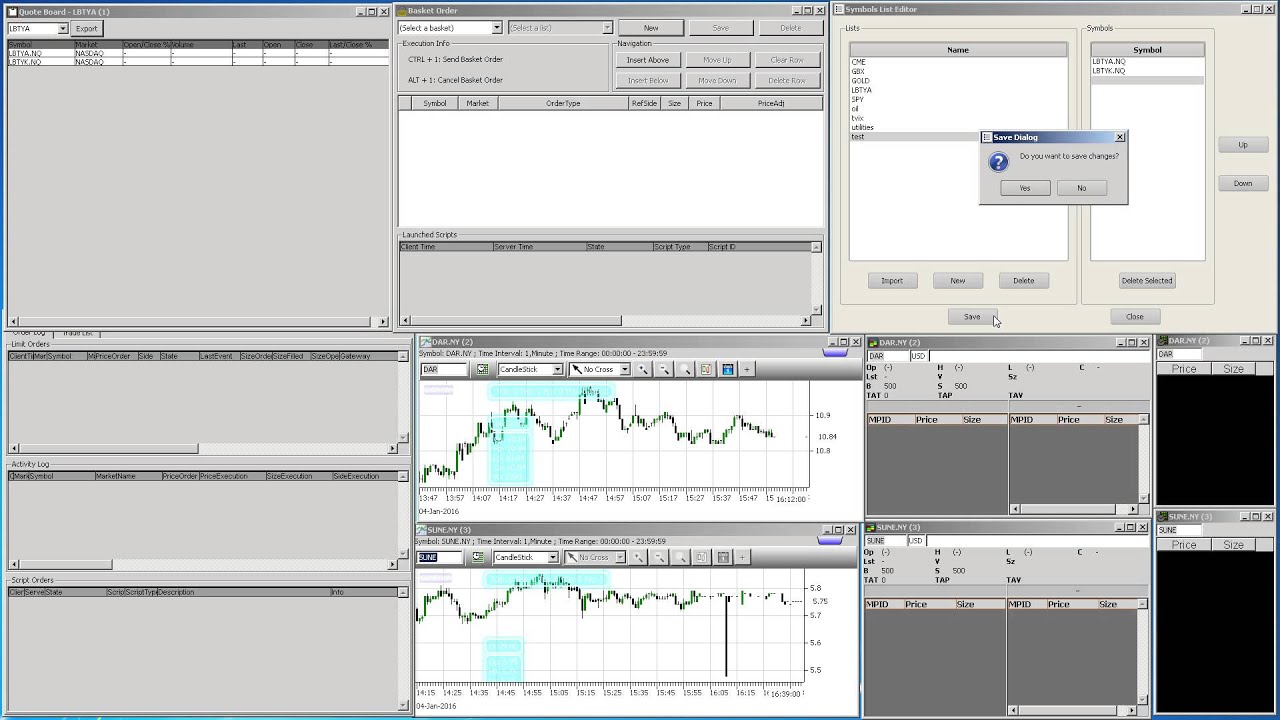Click New button under the Lists panel
1280x720 pixels.
tap(958, 281)
